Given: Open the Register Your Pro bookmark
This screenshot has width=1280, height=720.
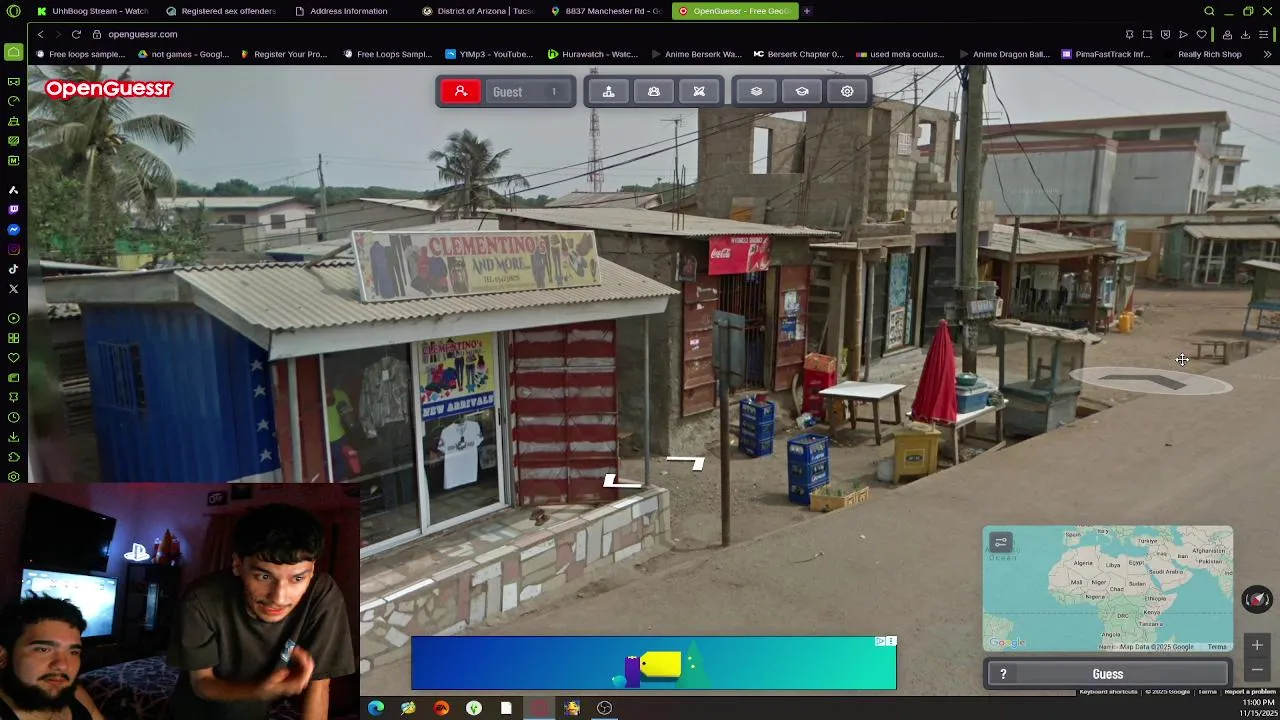Looking at the screenshot, I should pyautogui.click(x=284, y=54).
